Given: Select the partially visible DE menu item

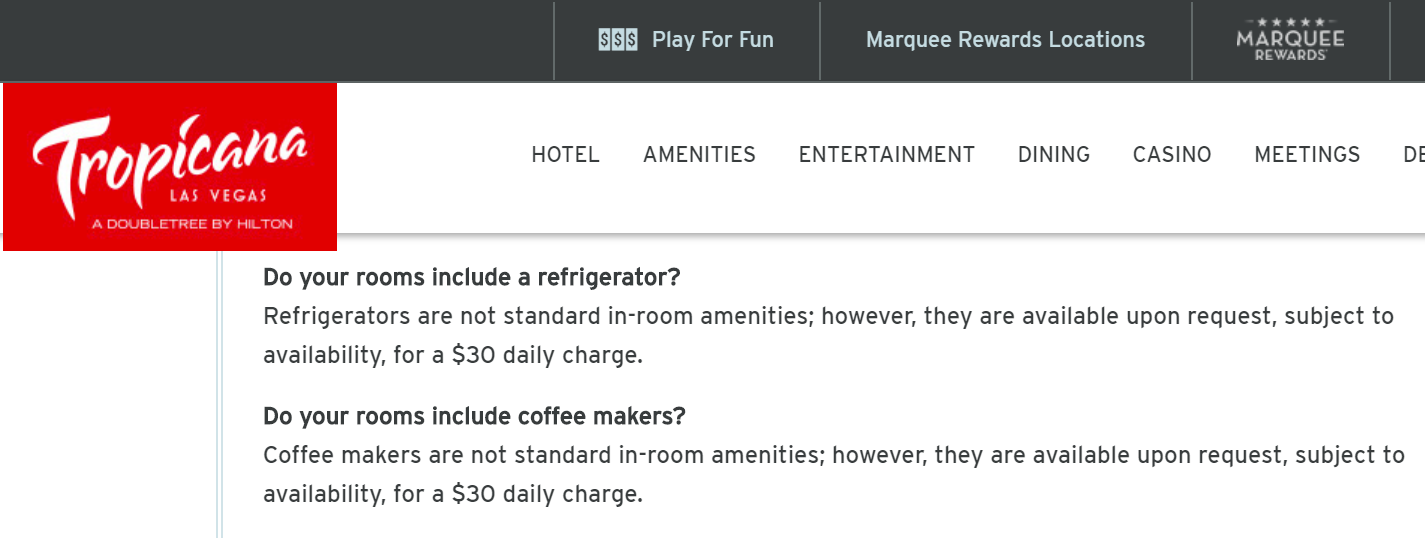Looking at the screenshot, I should (x=1414, y=155).
